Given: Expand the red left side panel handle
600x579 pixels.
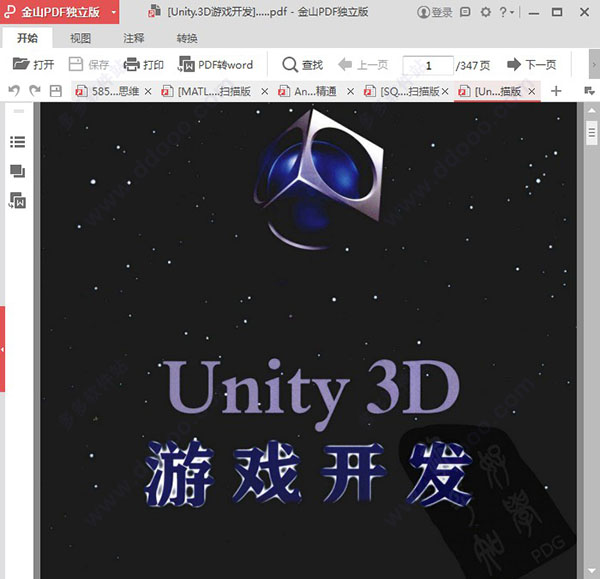Looking at the screenshot, I should coord(2,349).
